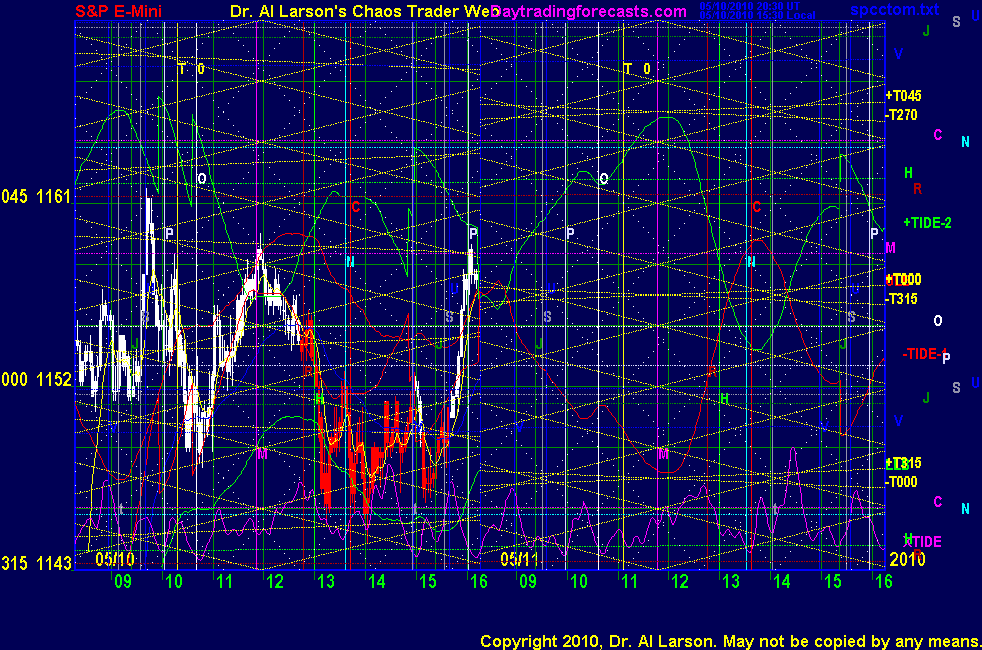Select the +T045 level label
The height and width of the screenshot is (650, 982).
(x=903, y=96)
